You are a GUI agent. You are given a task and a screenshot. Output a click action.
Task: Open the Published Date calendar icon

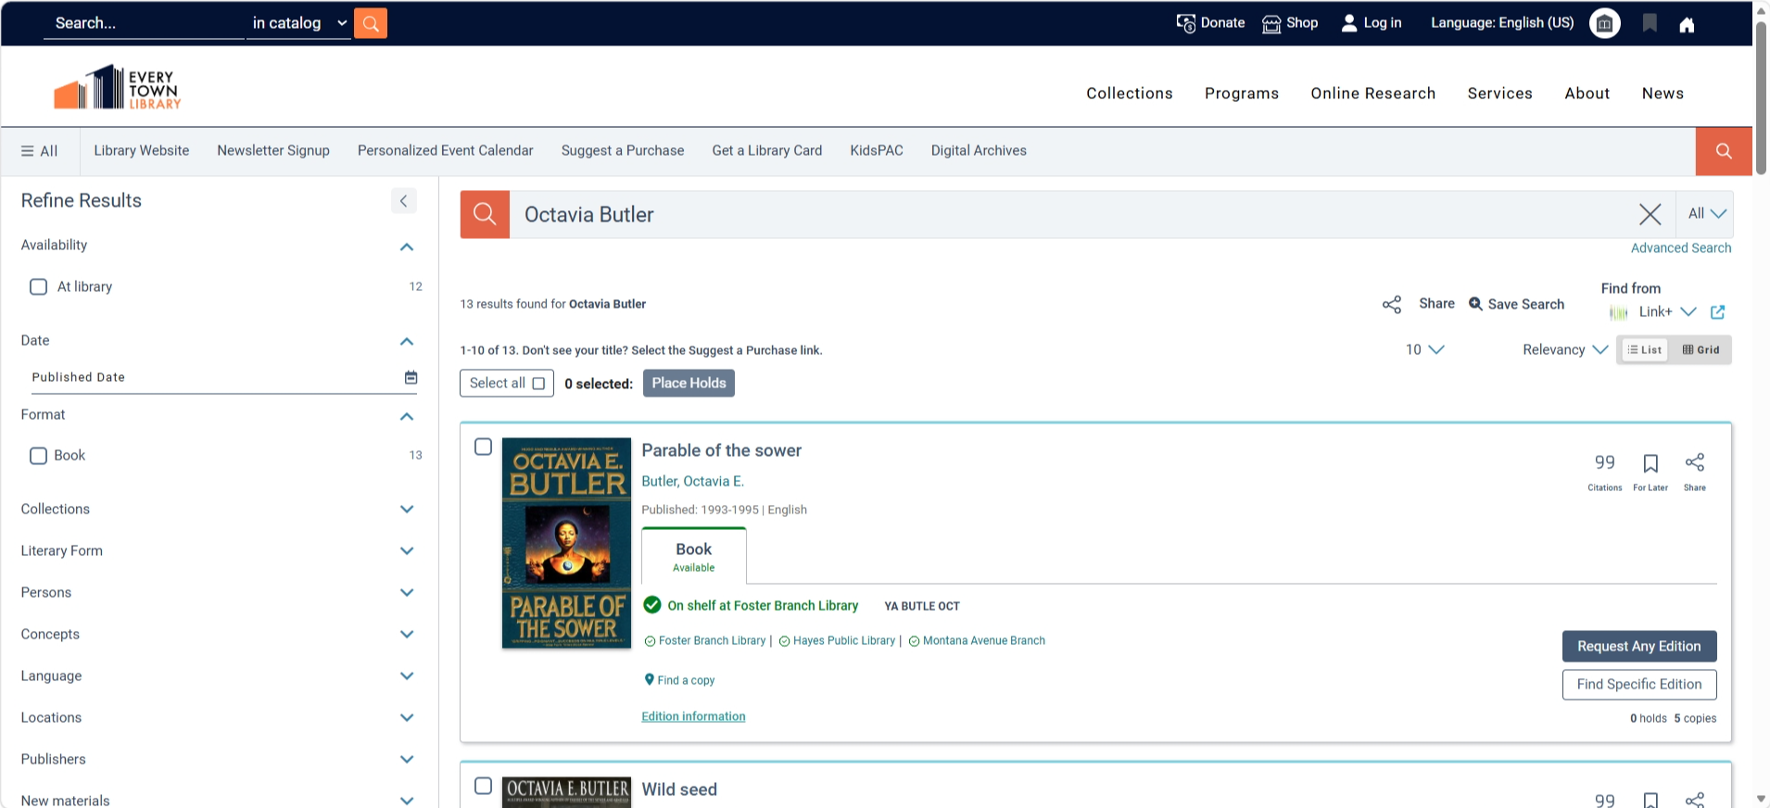tap(411, 377)
